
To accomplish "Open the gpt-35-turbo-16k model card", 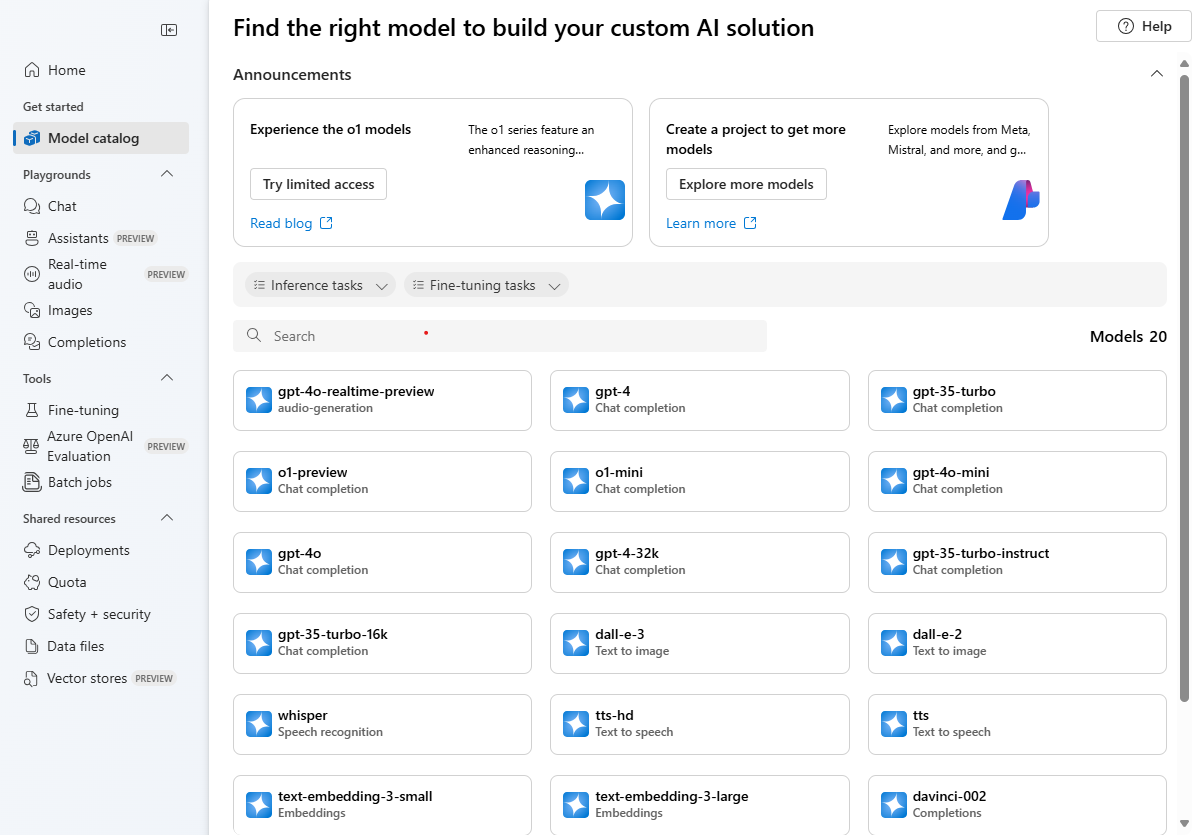I will [x=382, y=643].
